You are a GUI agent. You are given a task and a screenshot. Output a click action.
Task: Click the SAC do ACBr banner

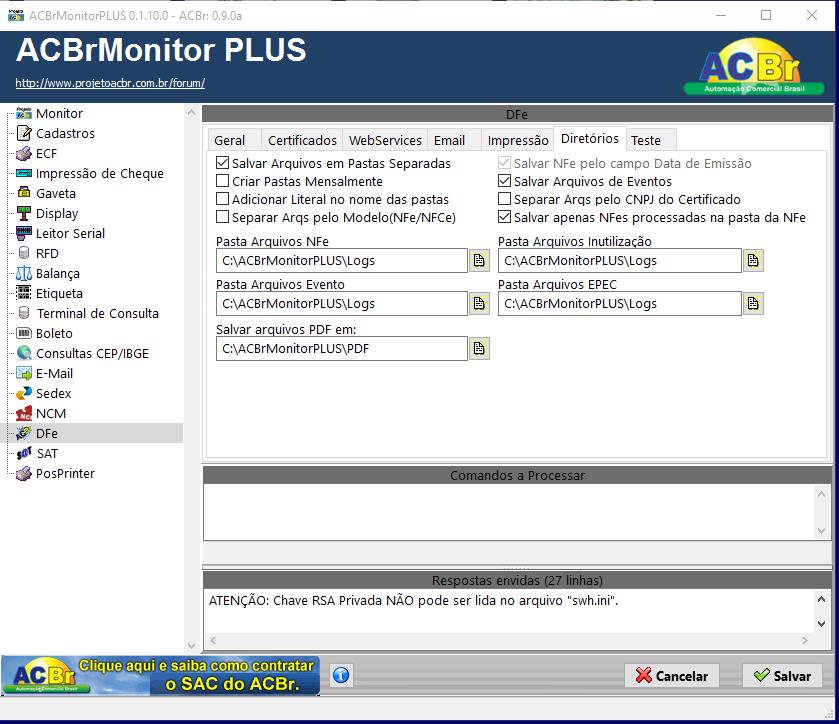click(161, 675)
